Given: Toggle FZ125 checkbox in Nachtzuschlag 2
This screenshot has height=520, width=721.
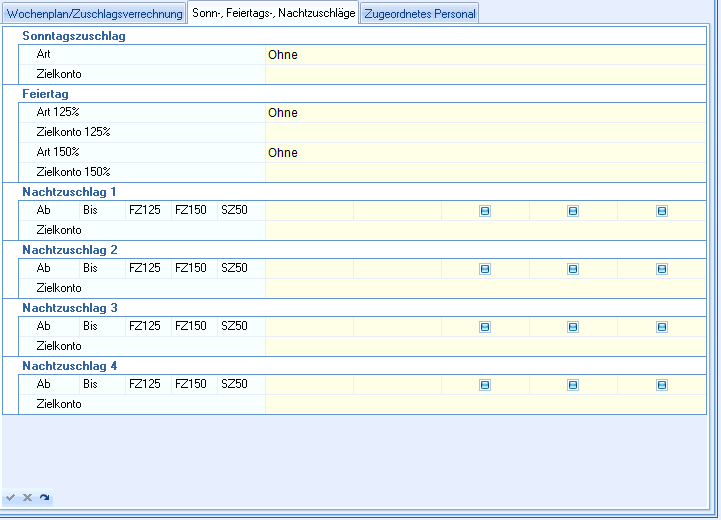Looking at the screenshot, I should (485, 269).
